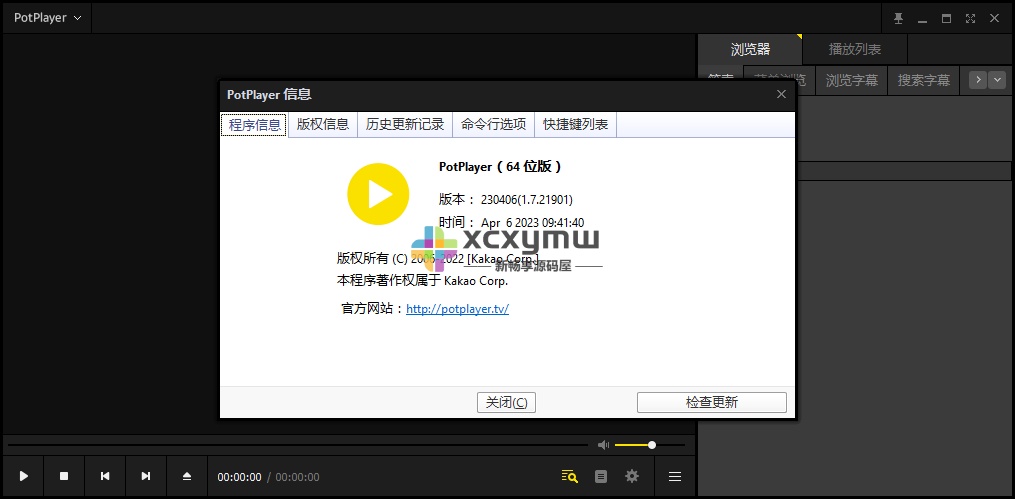This screenshot has width=1015, height=499.
Task: Click the Play button
Action: [23, 476]
